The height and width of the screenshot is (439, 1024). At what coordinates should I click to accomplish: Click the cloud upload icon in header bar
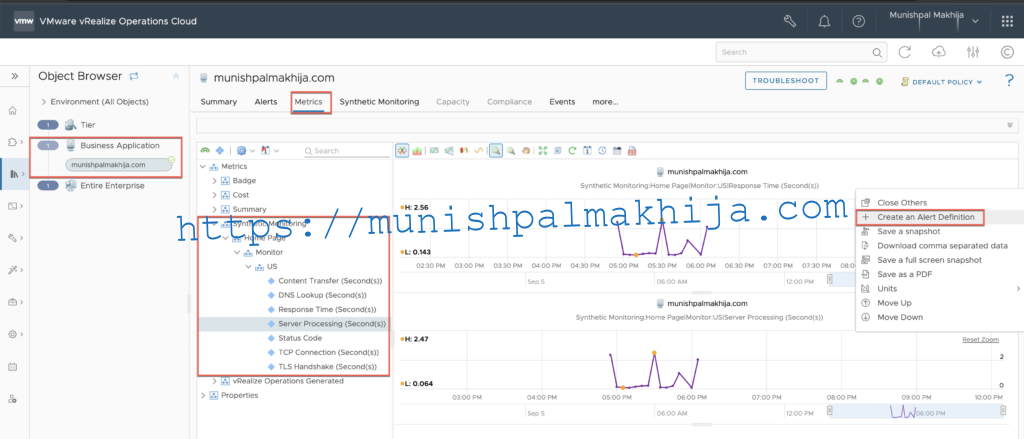pos(938,52)
